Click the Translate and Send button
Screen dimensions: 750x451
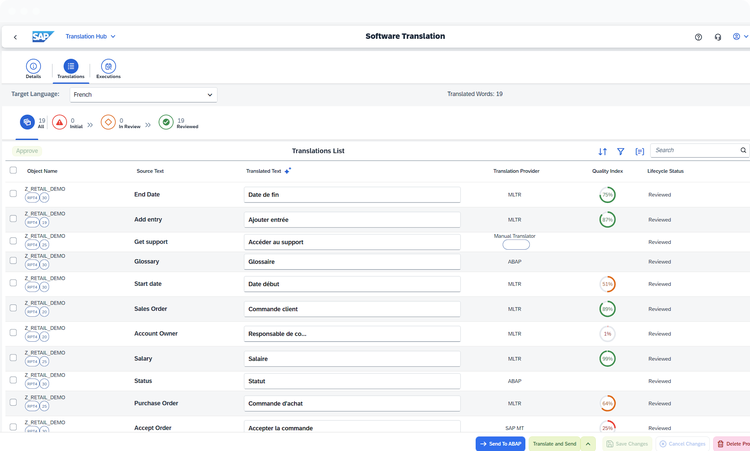click(x=554, y=444)
